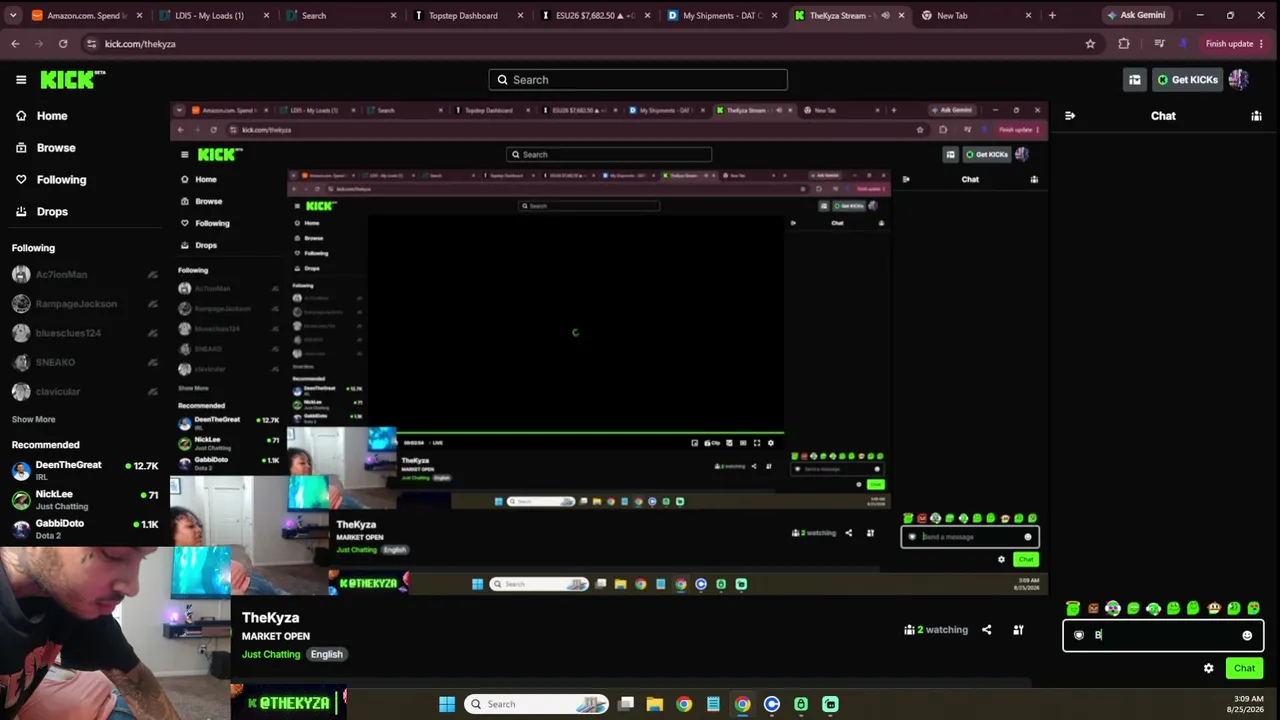Mute the TheKyza Stream tab audio
Image resolution: width=1280 pixels, height=720 pixels.
click(885, 15)
